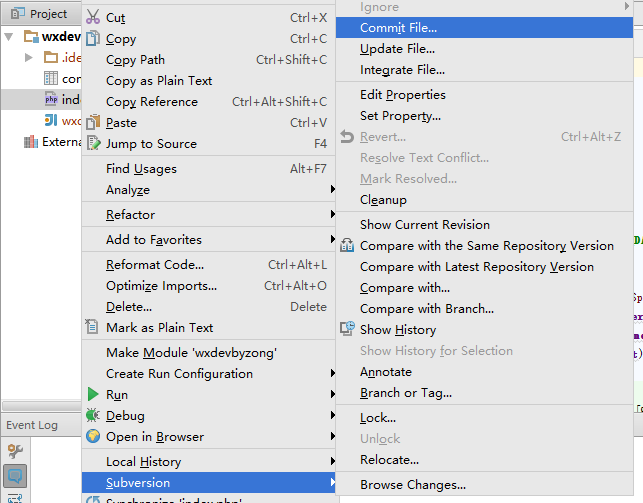Select Edit Properties menu item
The height and width of the screenshot is (503, 643).
pos(484,94)
